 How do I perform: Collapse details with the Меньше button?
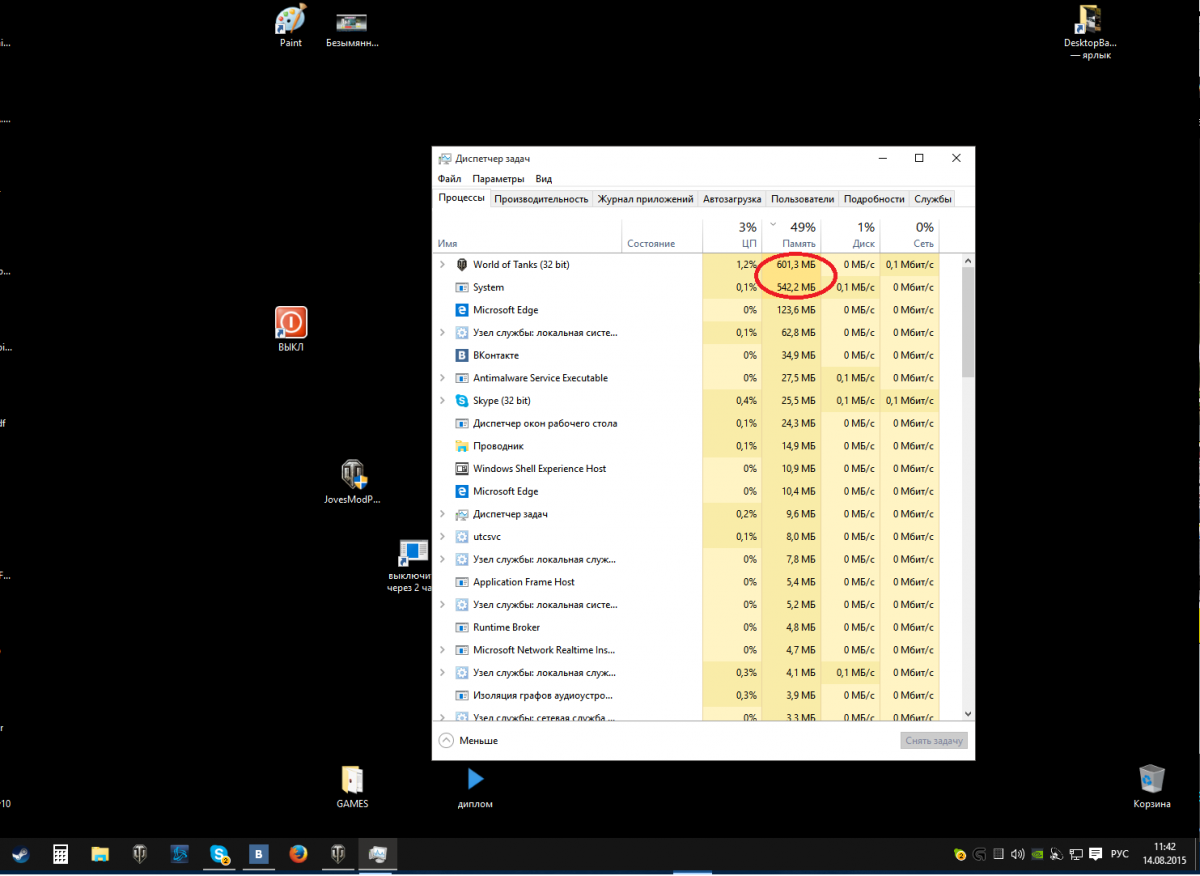pos(468,741)
